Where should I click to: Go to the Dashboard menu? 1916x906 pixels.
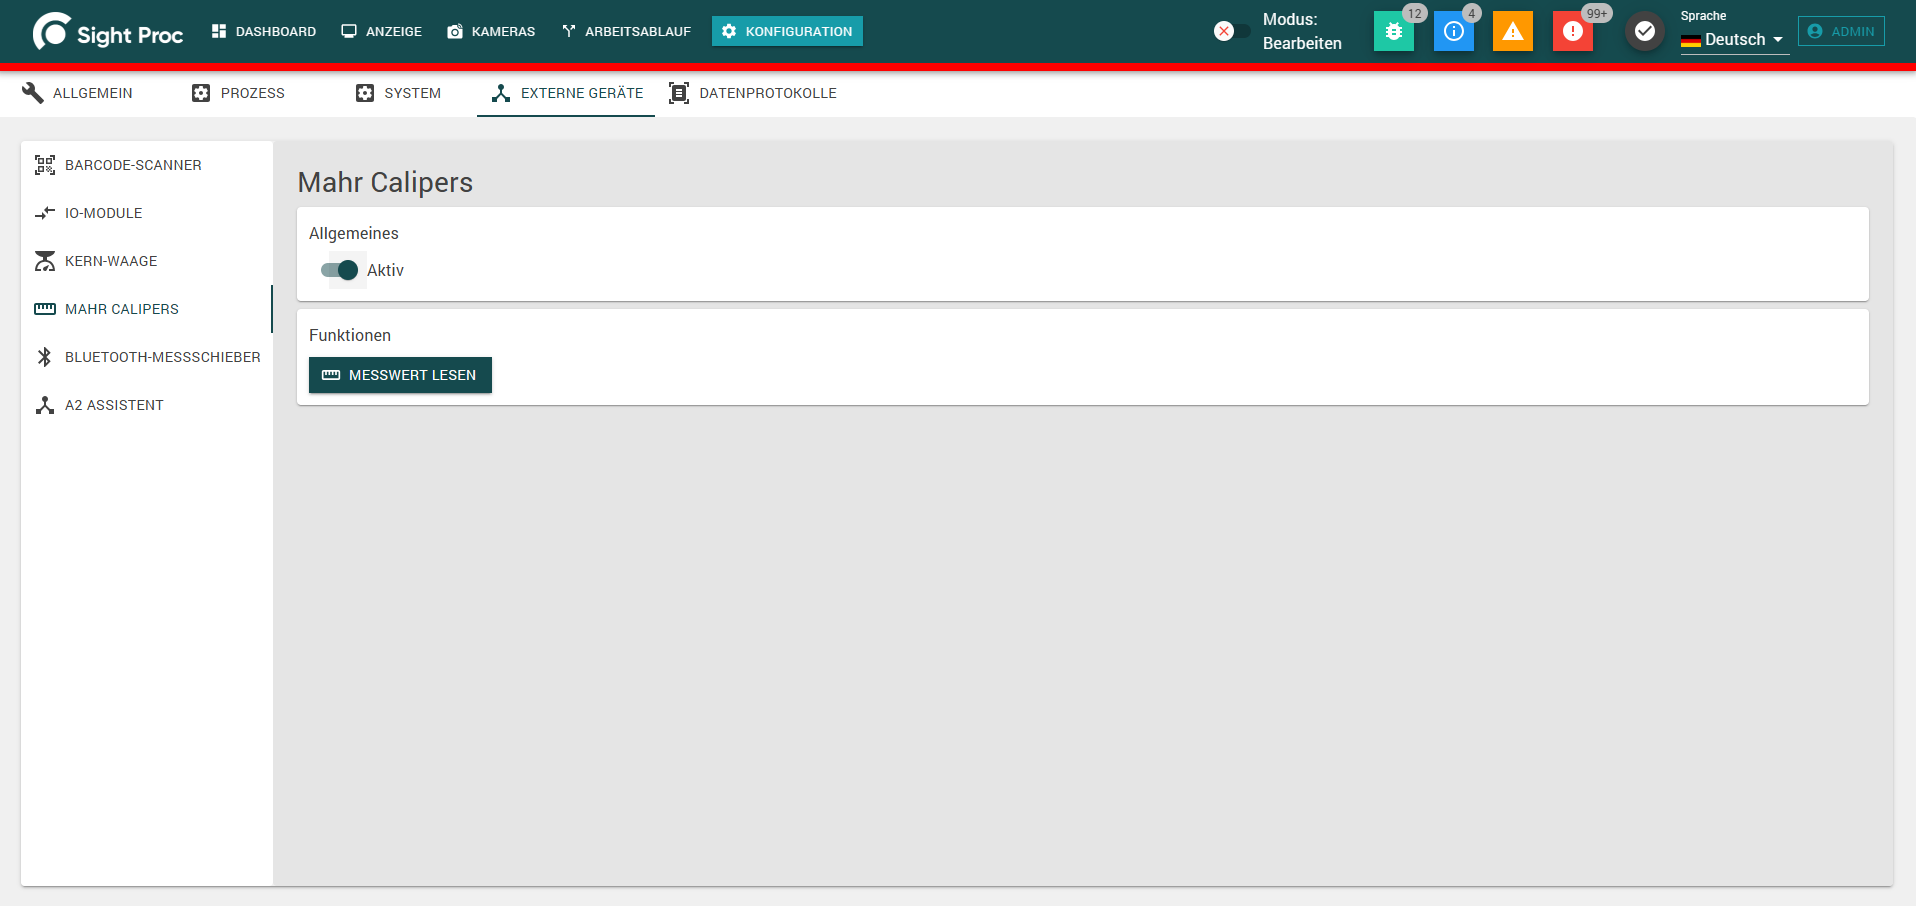(x=264, y=31)
